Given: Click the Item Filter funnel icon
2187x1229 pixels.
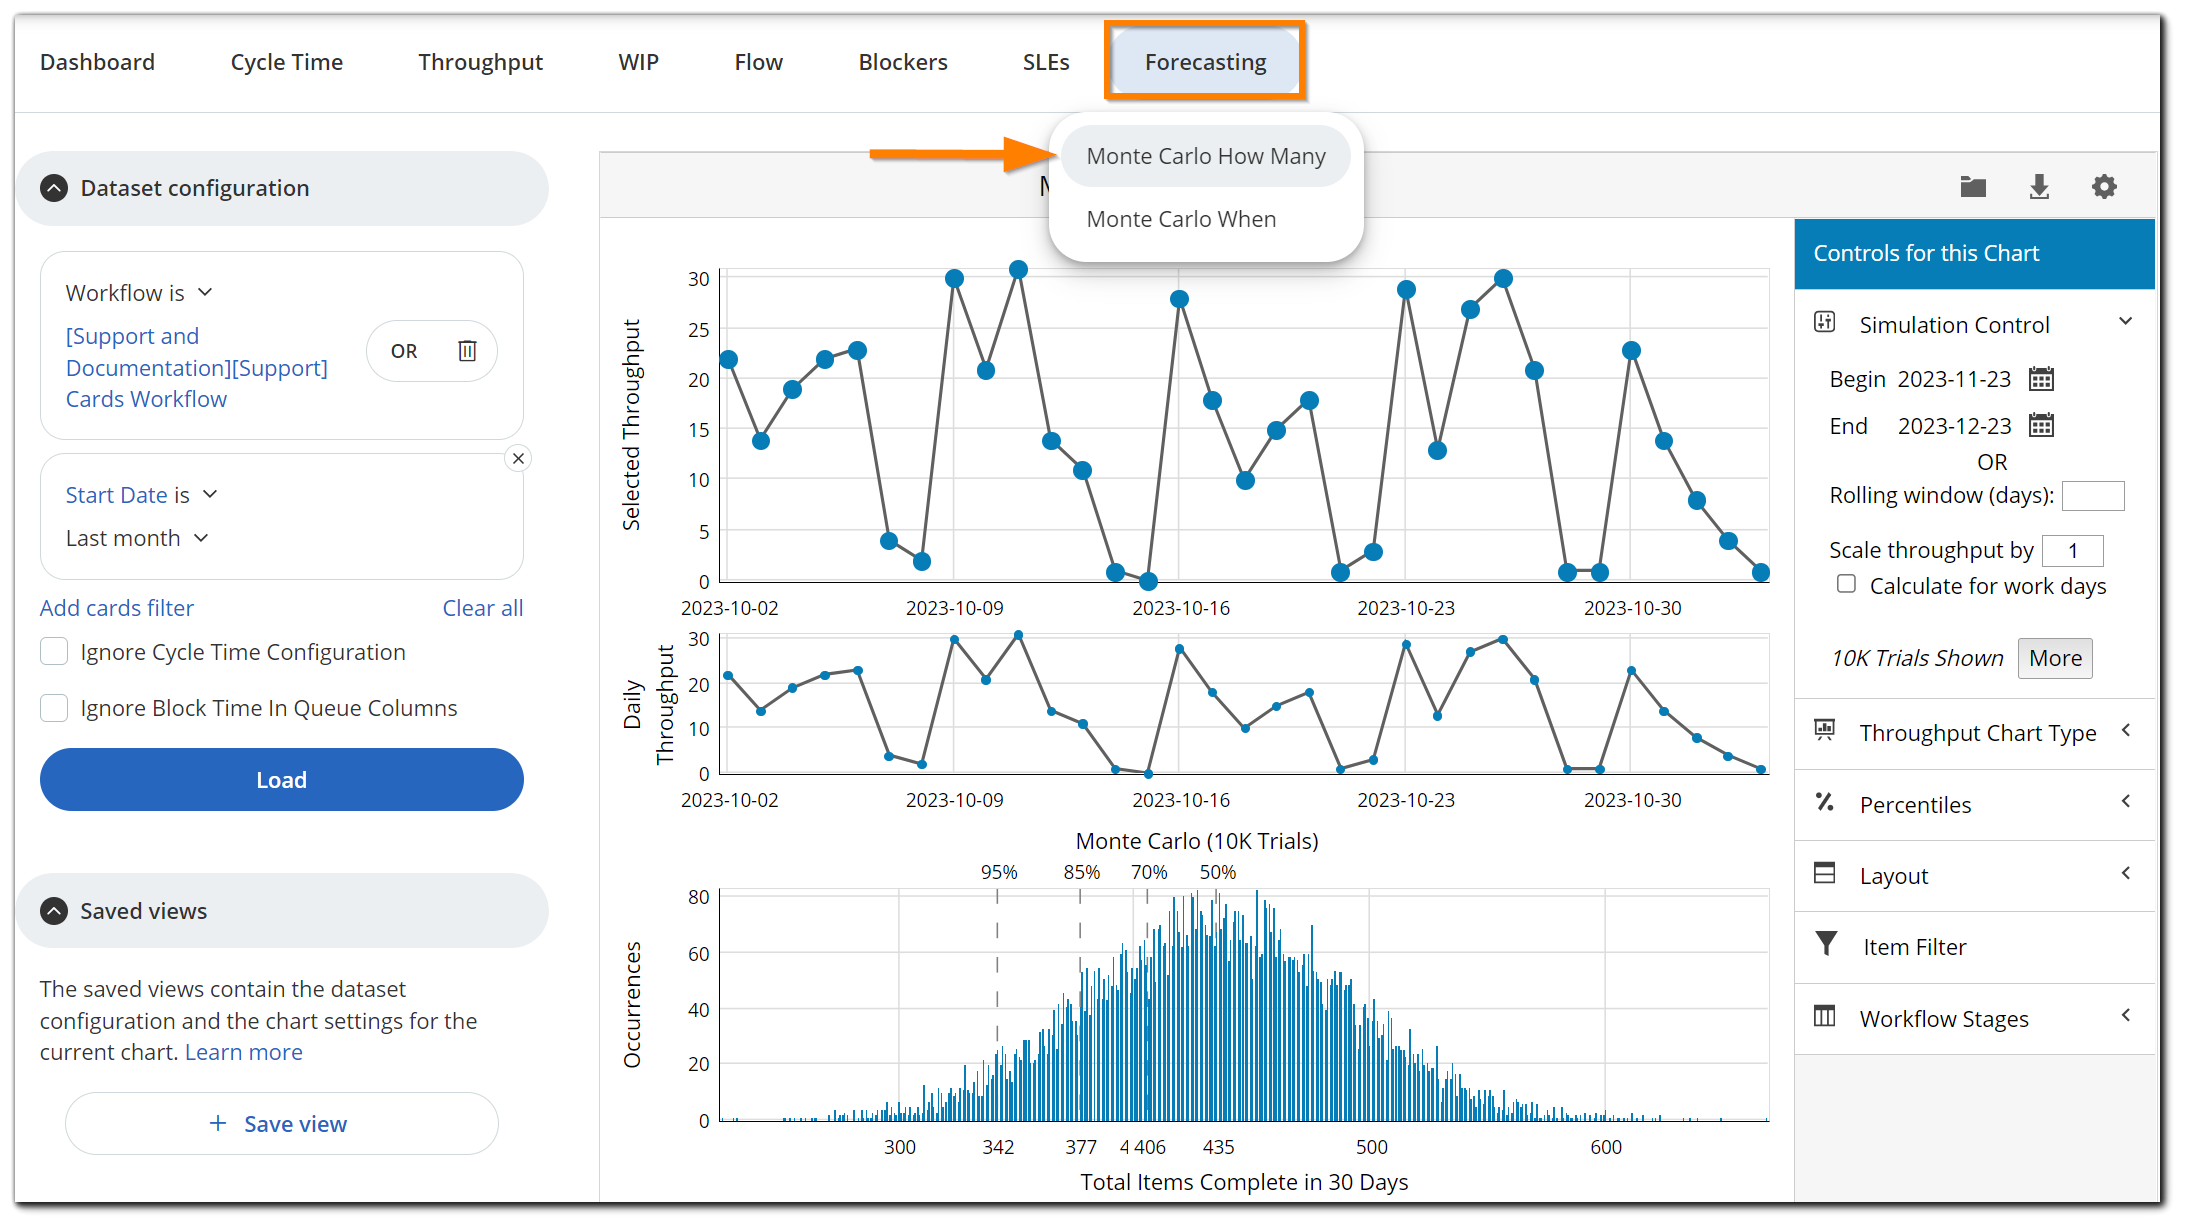Looking at the screenshot, I should tap(1824, 944).
